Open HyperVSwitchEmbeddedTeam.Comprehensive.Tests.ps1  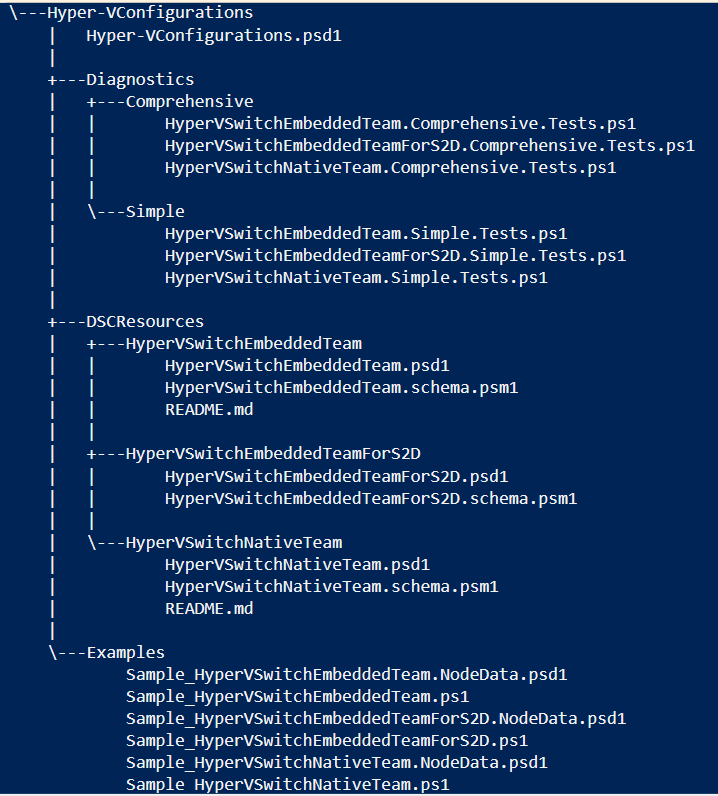click(400, 124)
